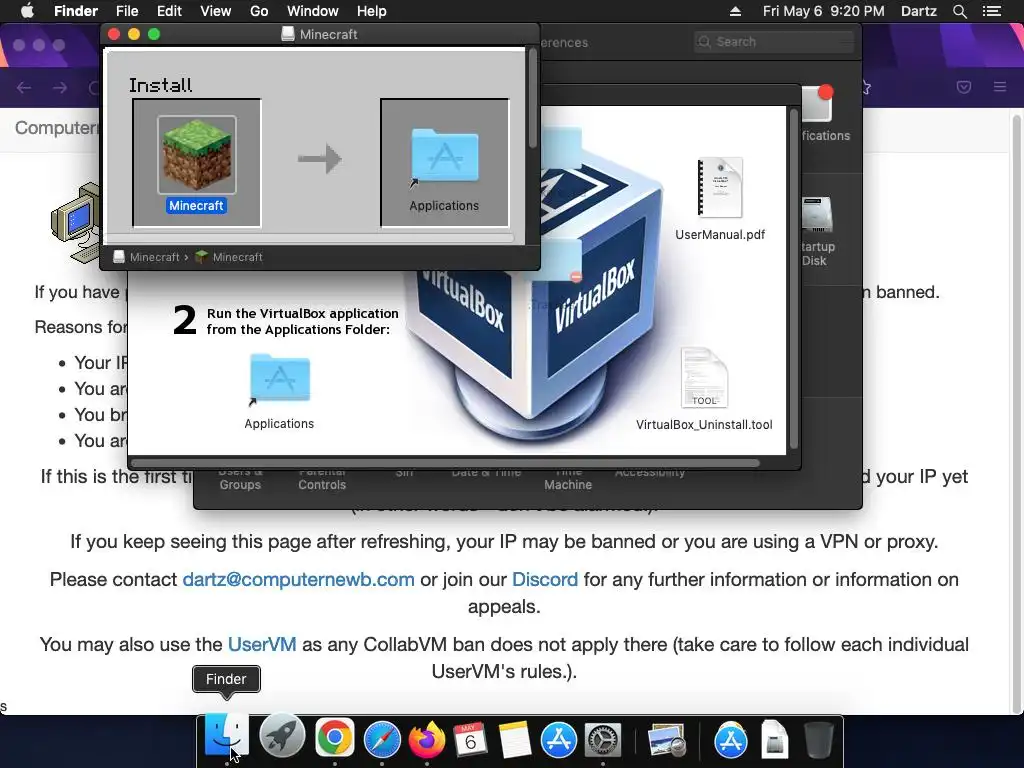Launch Google Chrome from the Dock
Image resolution: width=1024 pixels, height=768 pixels.
[x=334, y=738]
